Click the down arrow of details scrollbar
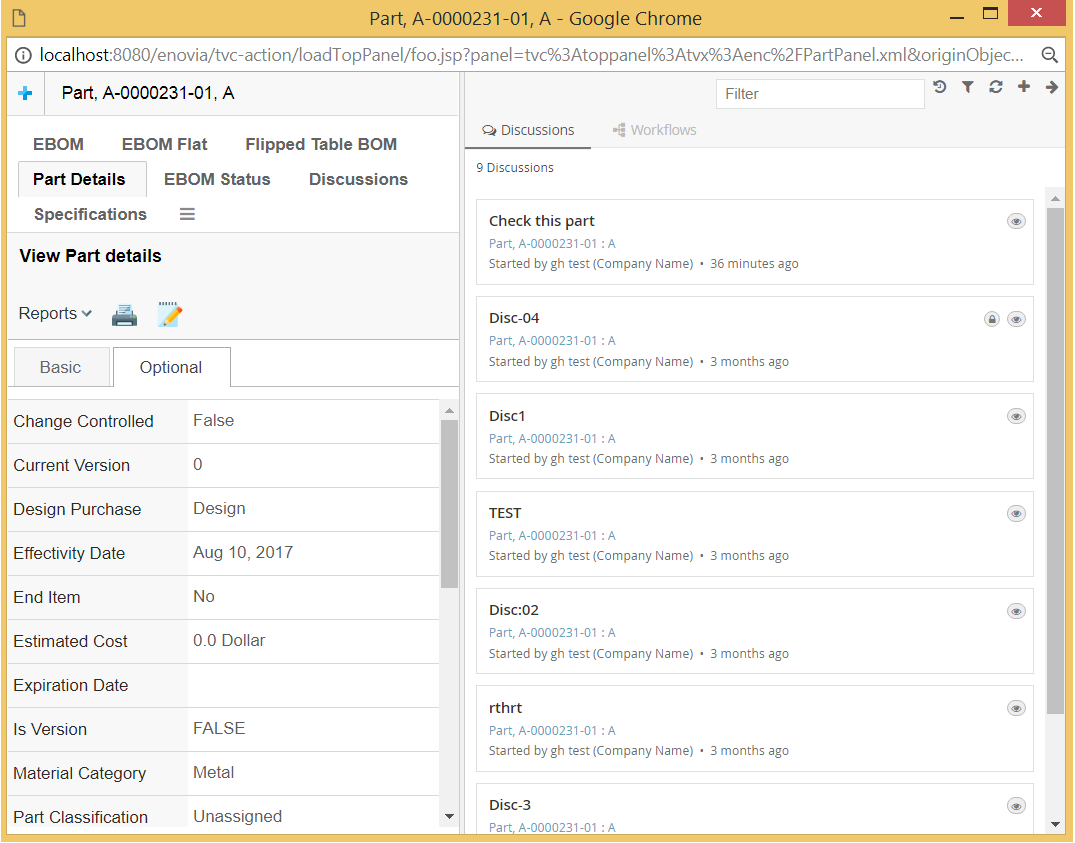The width and height of the screenshot is (1075, 843). pyautogui.click(x=449, y=817)
